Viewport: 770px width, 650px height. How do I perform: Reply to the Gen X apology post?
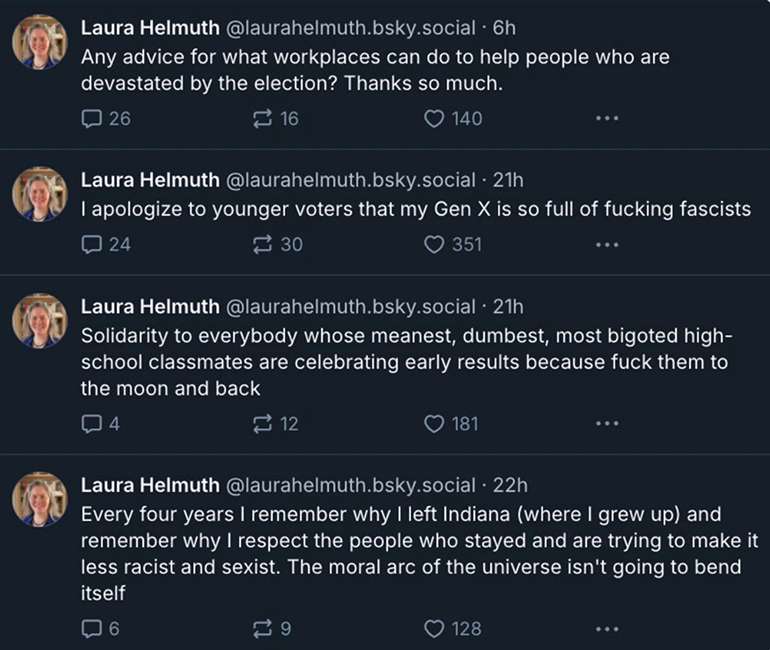pos(92,243)
